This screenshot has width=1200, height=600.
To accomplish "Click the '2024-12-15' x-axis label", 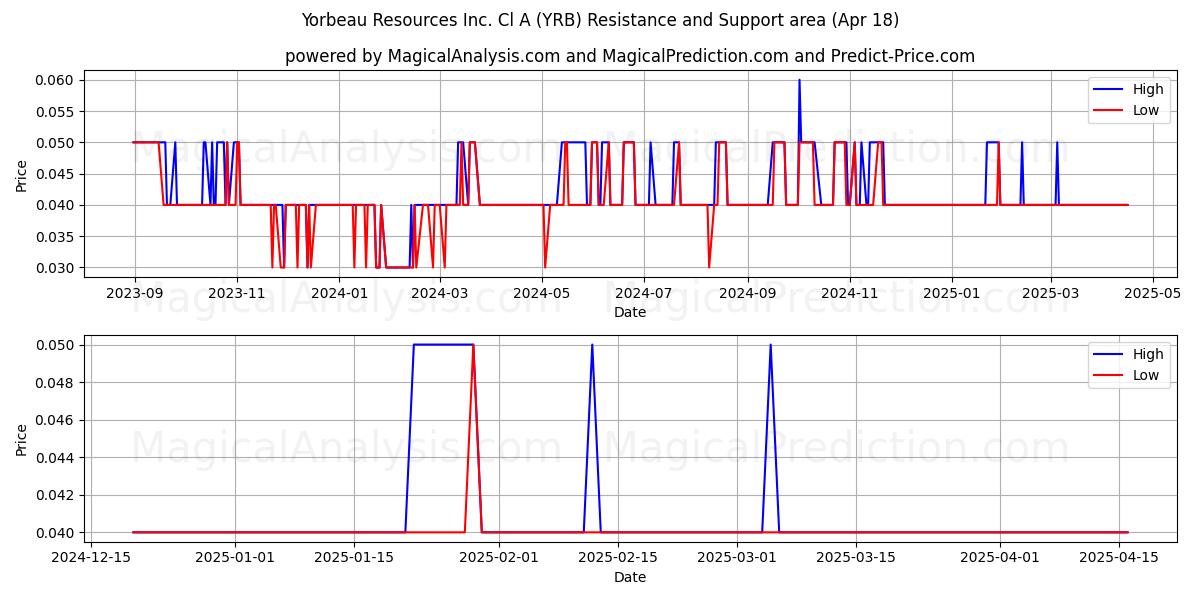I will pyautogui.click(x=92, y=559).
